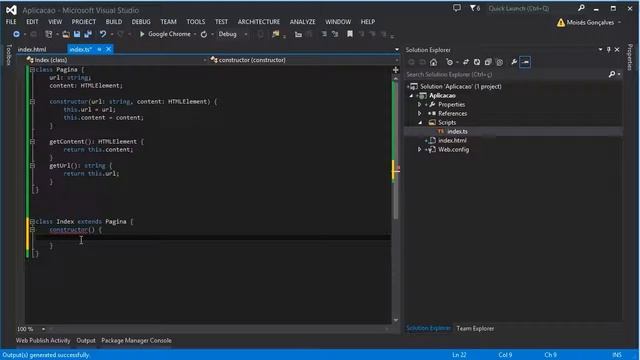Click the yellow warning icon next to Moisés Gonçalves
This screenshot has height=360, width=640.
point(561,22)
